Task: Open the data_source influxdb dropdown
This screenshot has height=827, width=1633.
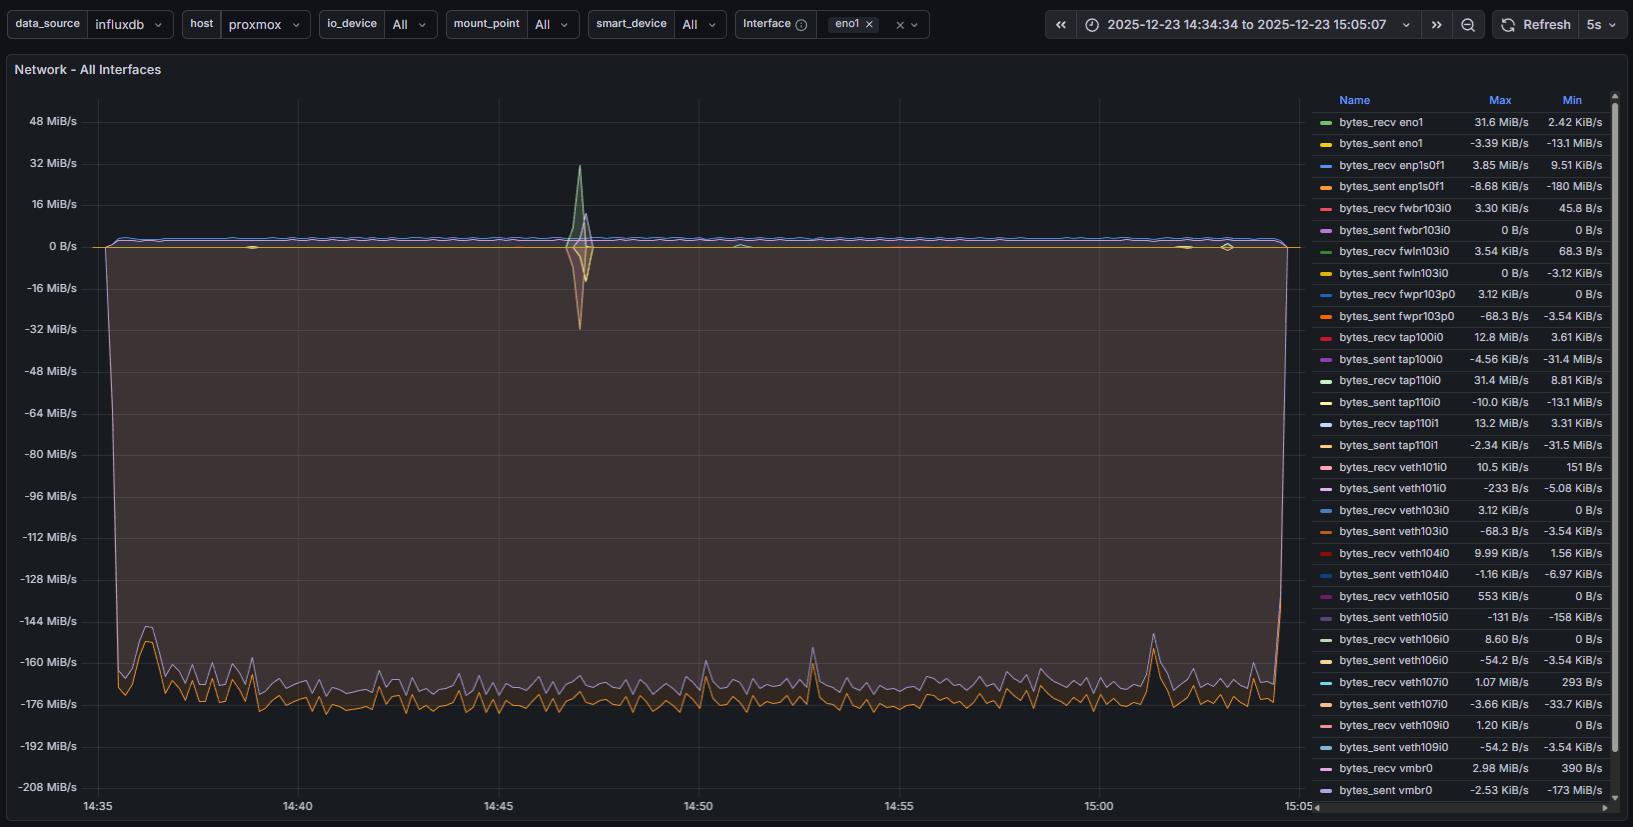Action: pyautogui.click(x=130, y=25)
